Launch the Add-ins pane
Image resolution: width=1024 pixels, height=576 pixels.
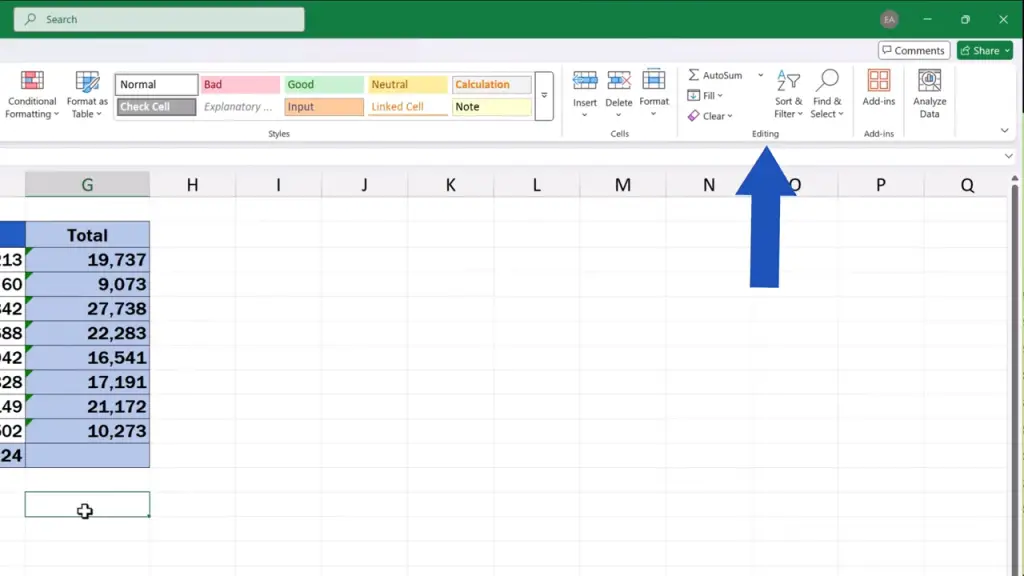(x=879, y=88)
